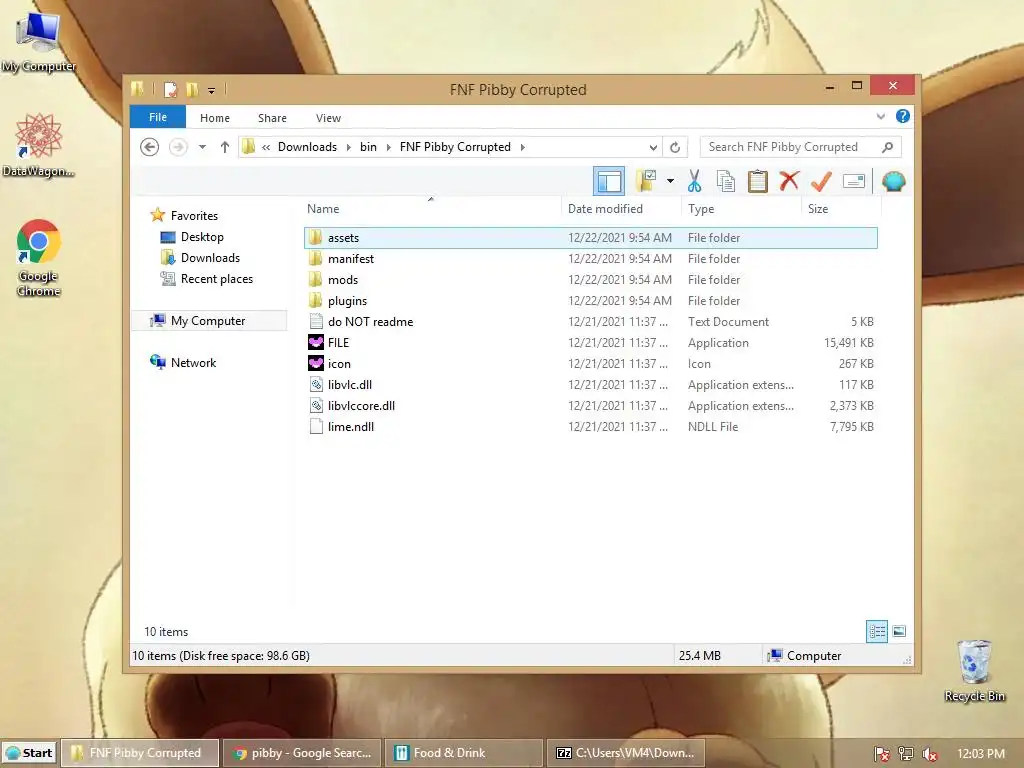
Task: Select My Computer in navigation pane
Action: (x=209, y=321)
